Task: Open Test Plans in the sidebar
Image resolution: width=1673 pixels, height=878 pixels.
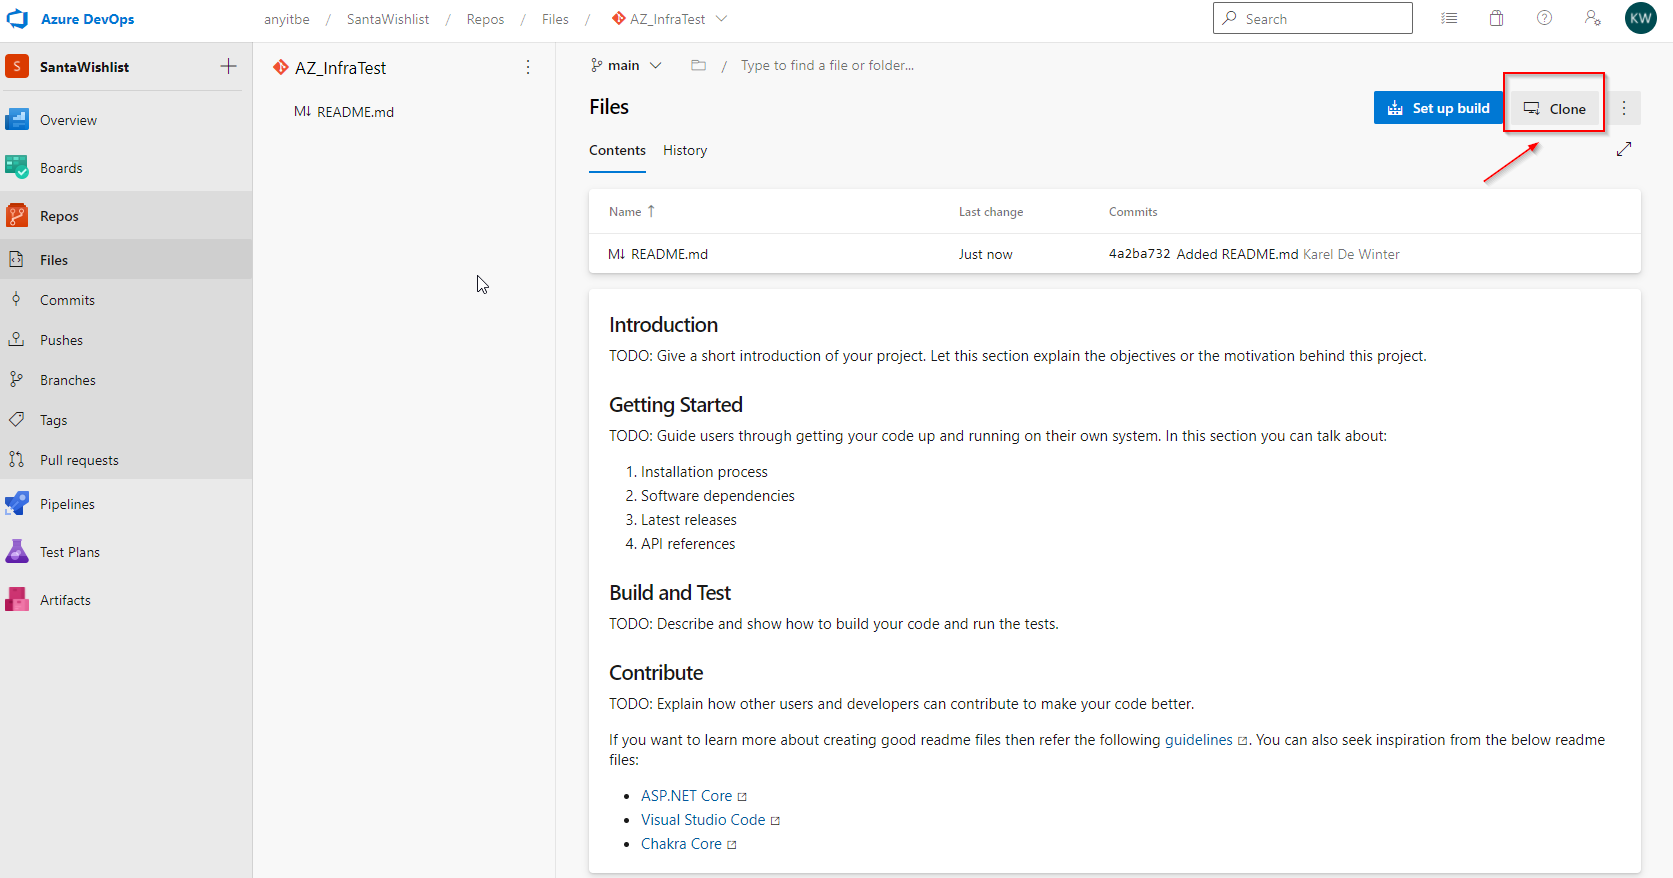Action: 126,552
